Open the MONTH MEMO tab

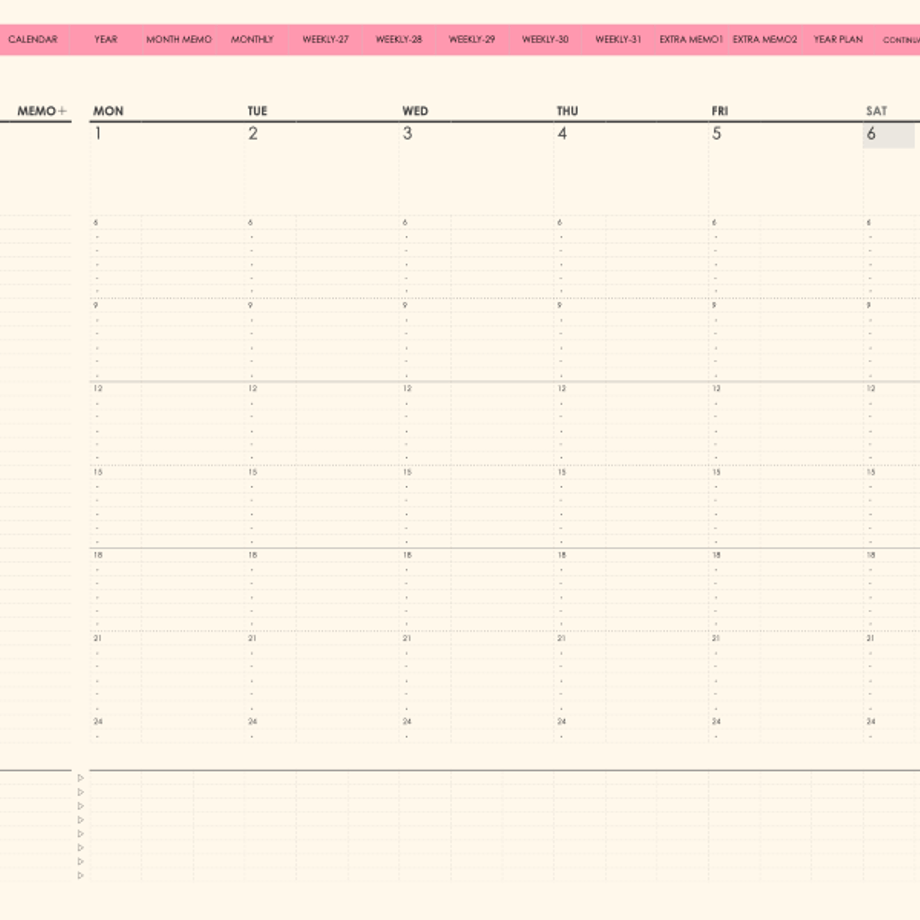point(179,39)
